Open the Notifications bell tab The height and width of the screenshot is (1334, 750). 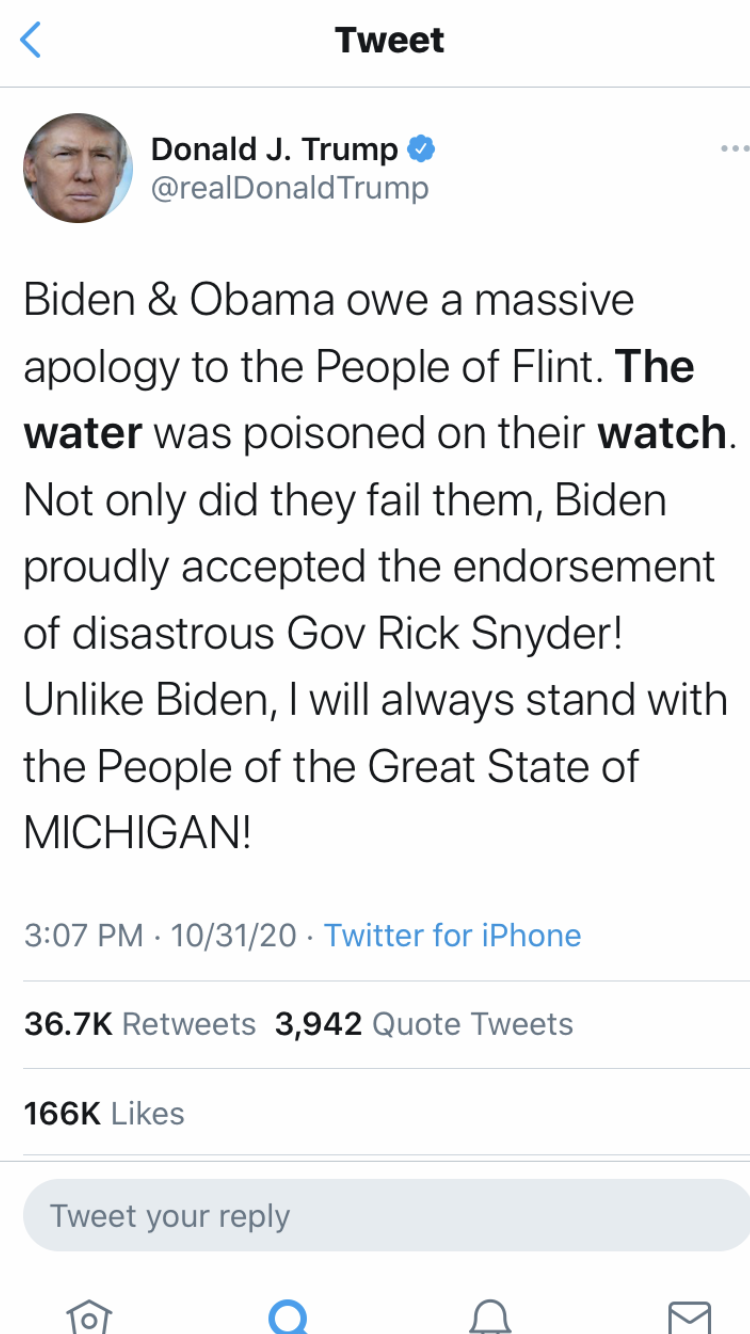pyautogui.click(x=489, y=1316)
